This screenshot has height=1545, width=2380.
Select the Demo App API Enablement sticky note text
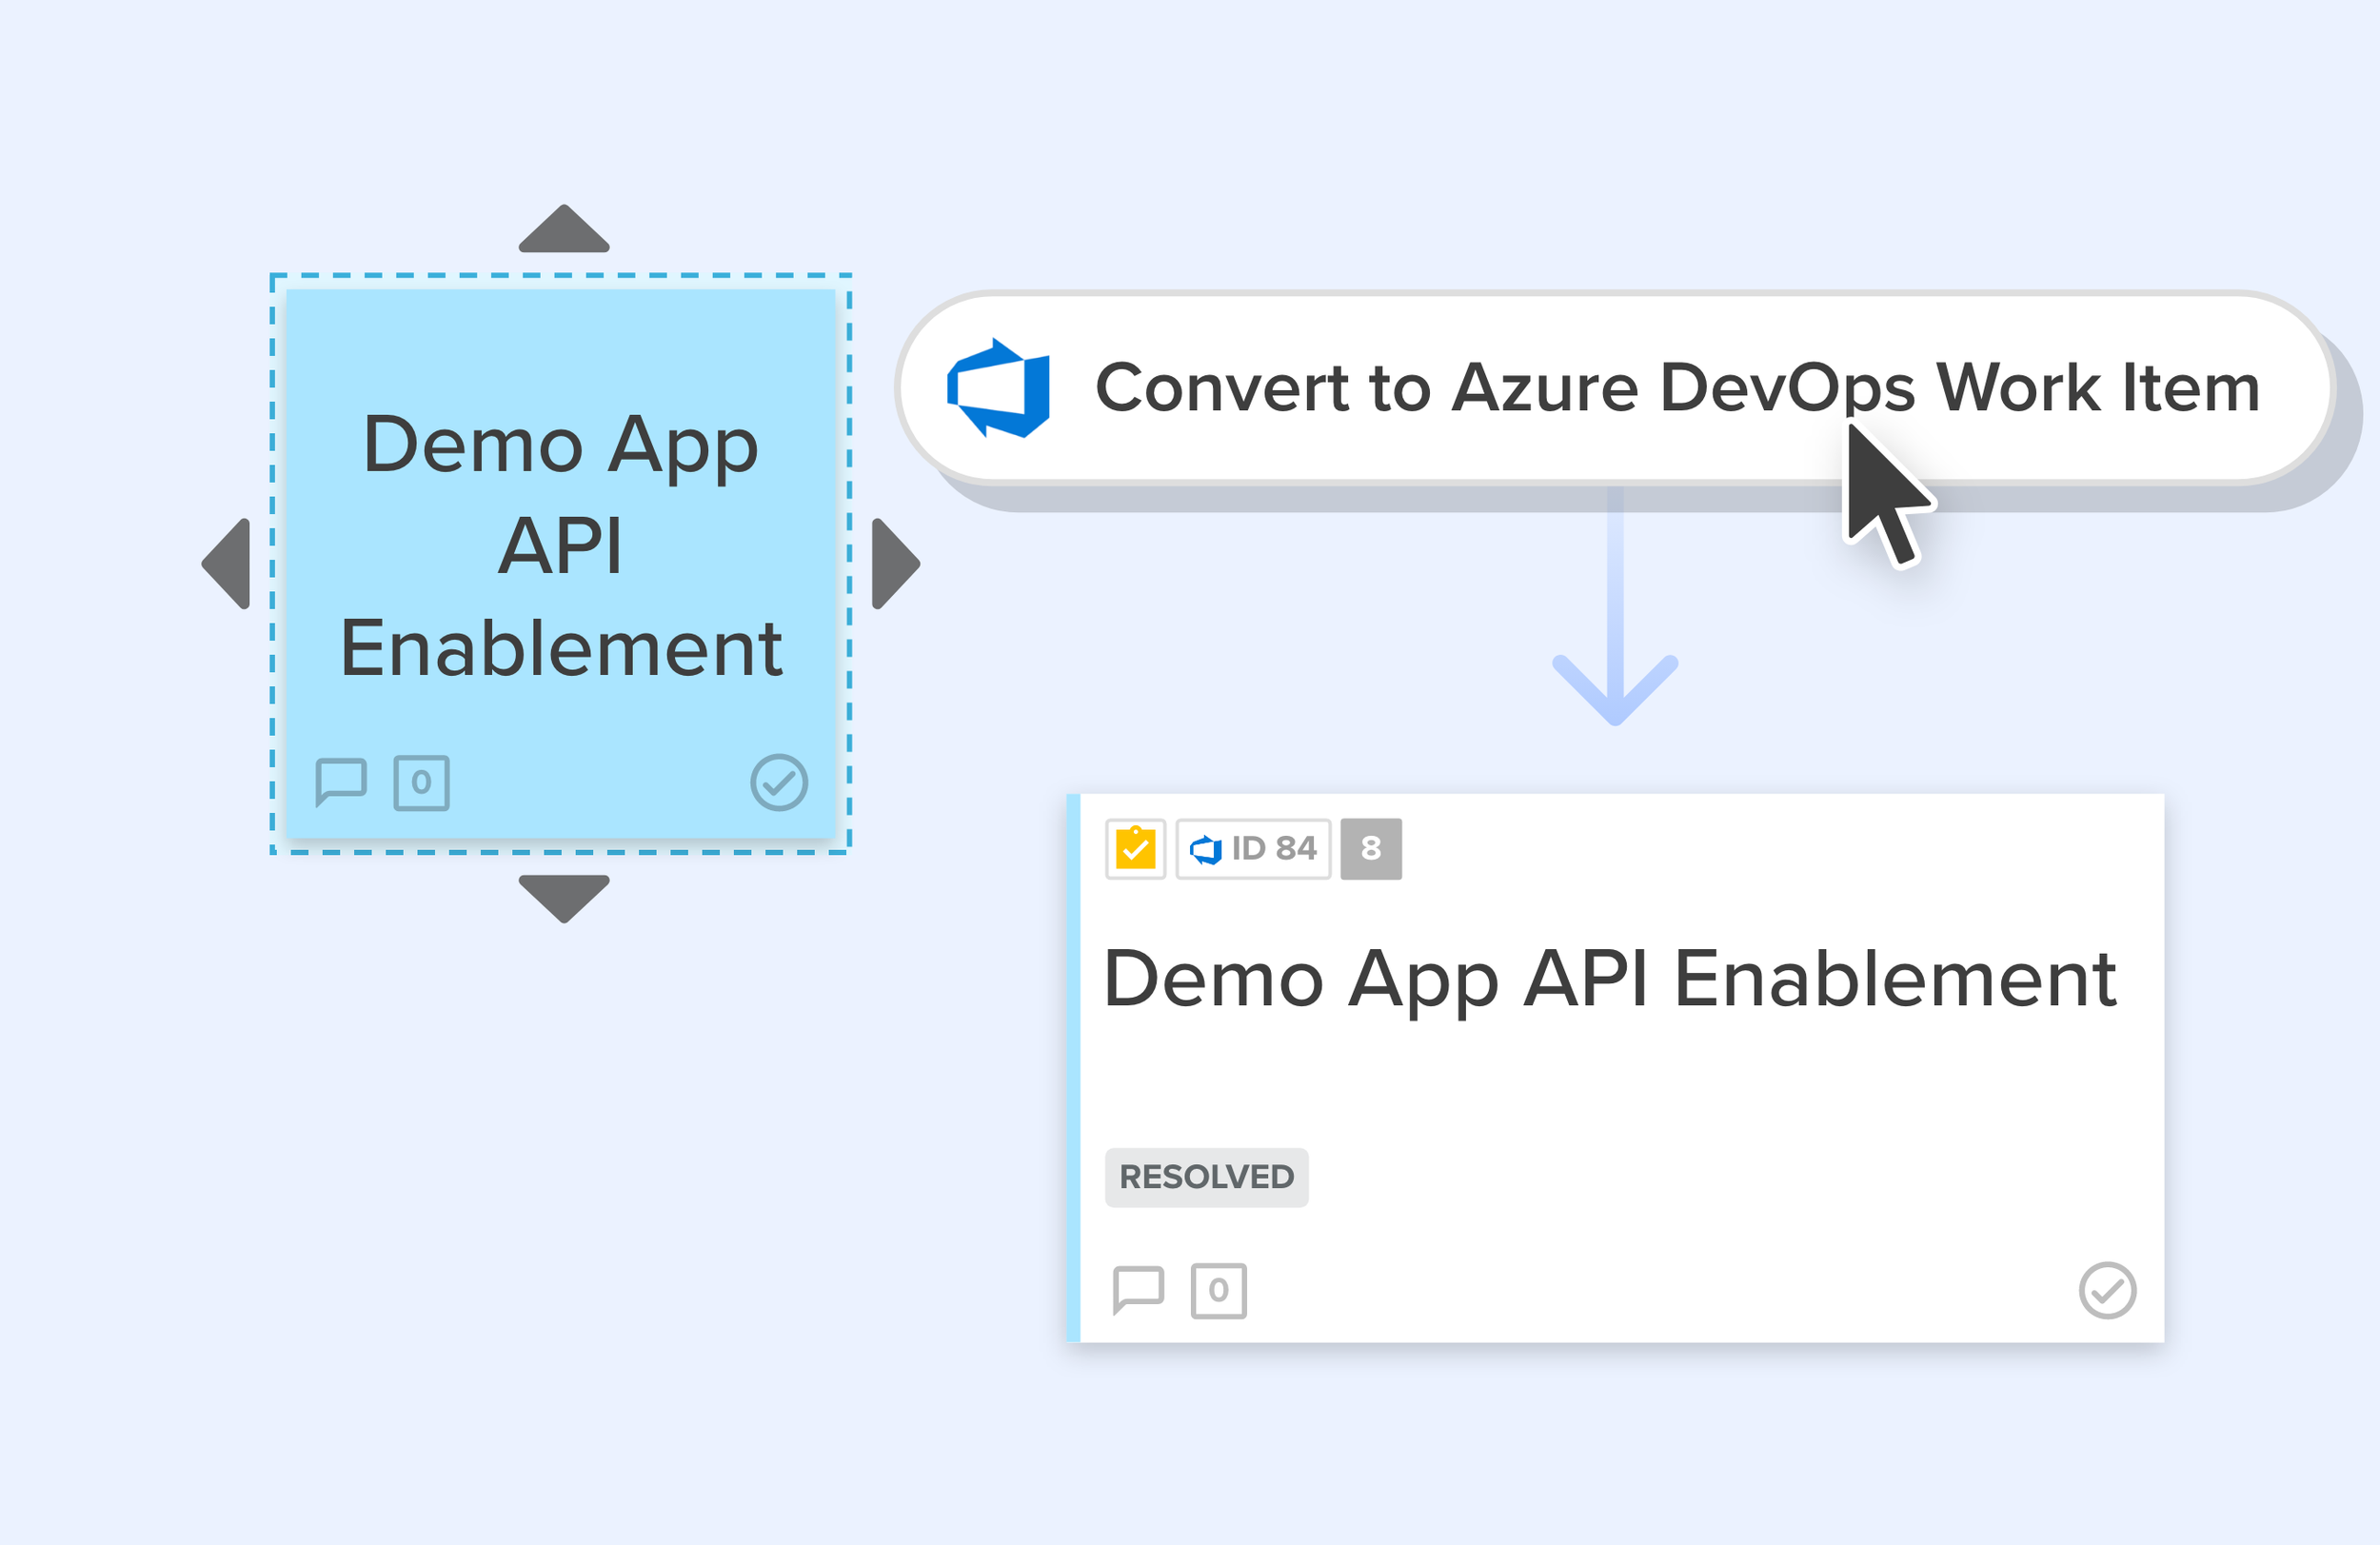coord(561,546)
